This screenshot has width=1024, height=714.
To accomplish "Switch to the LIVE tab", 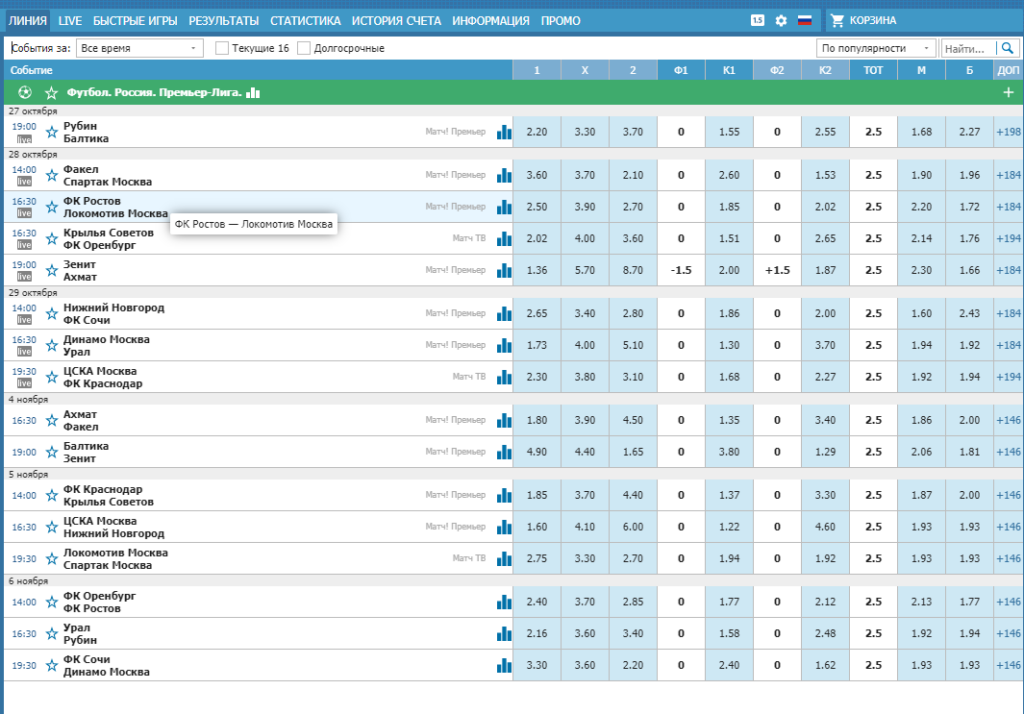I will pyautogui.click(x=70, y=21).
